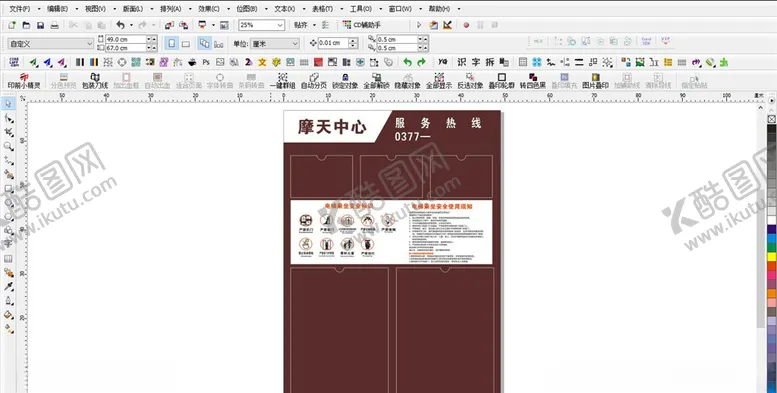The image size is (777, 393).
Task: Select the Eyedropper tool
Action: pyautogui.click(x=8, y=286)
